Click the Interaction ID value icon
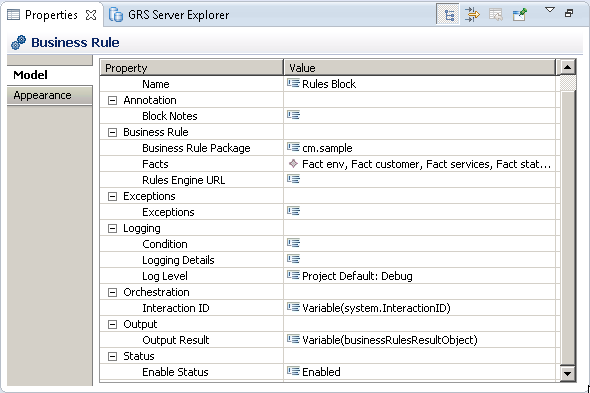590x393 pixels. click(293, 307)
